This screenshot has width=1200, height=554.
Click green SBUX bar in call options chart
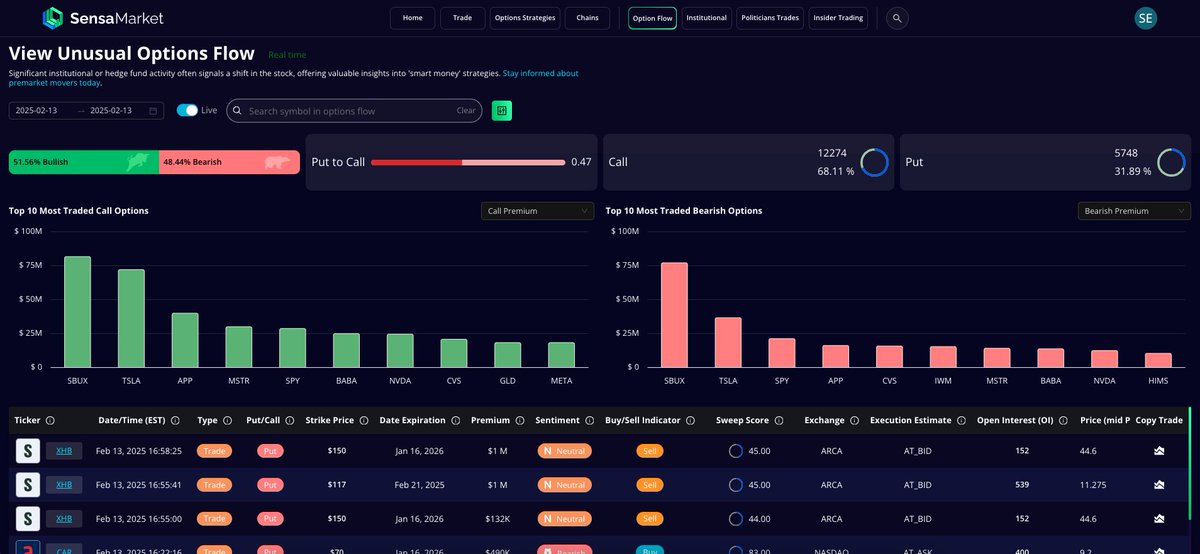pos(77,312)
